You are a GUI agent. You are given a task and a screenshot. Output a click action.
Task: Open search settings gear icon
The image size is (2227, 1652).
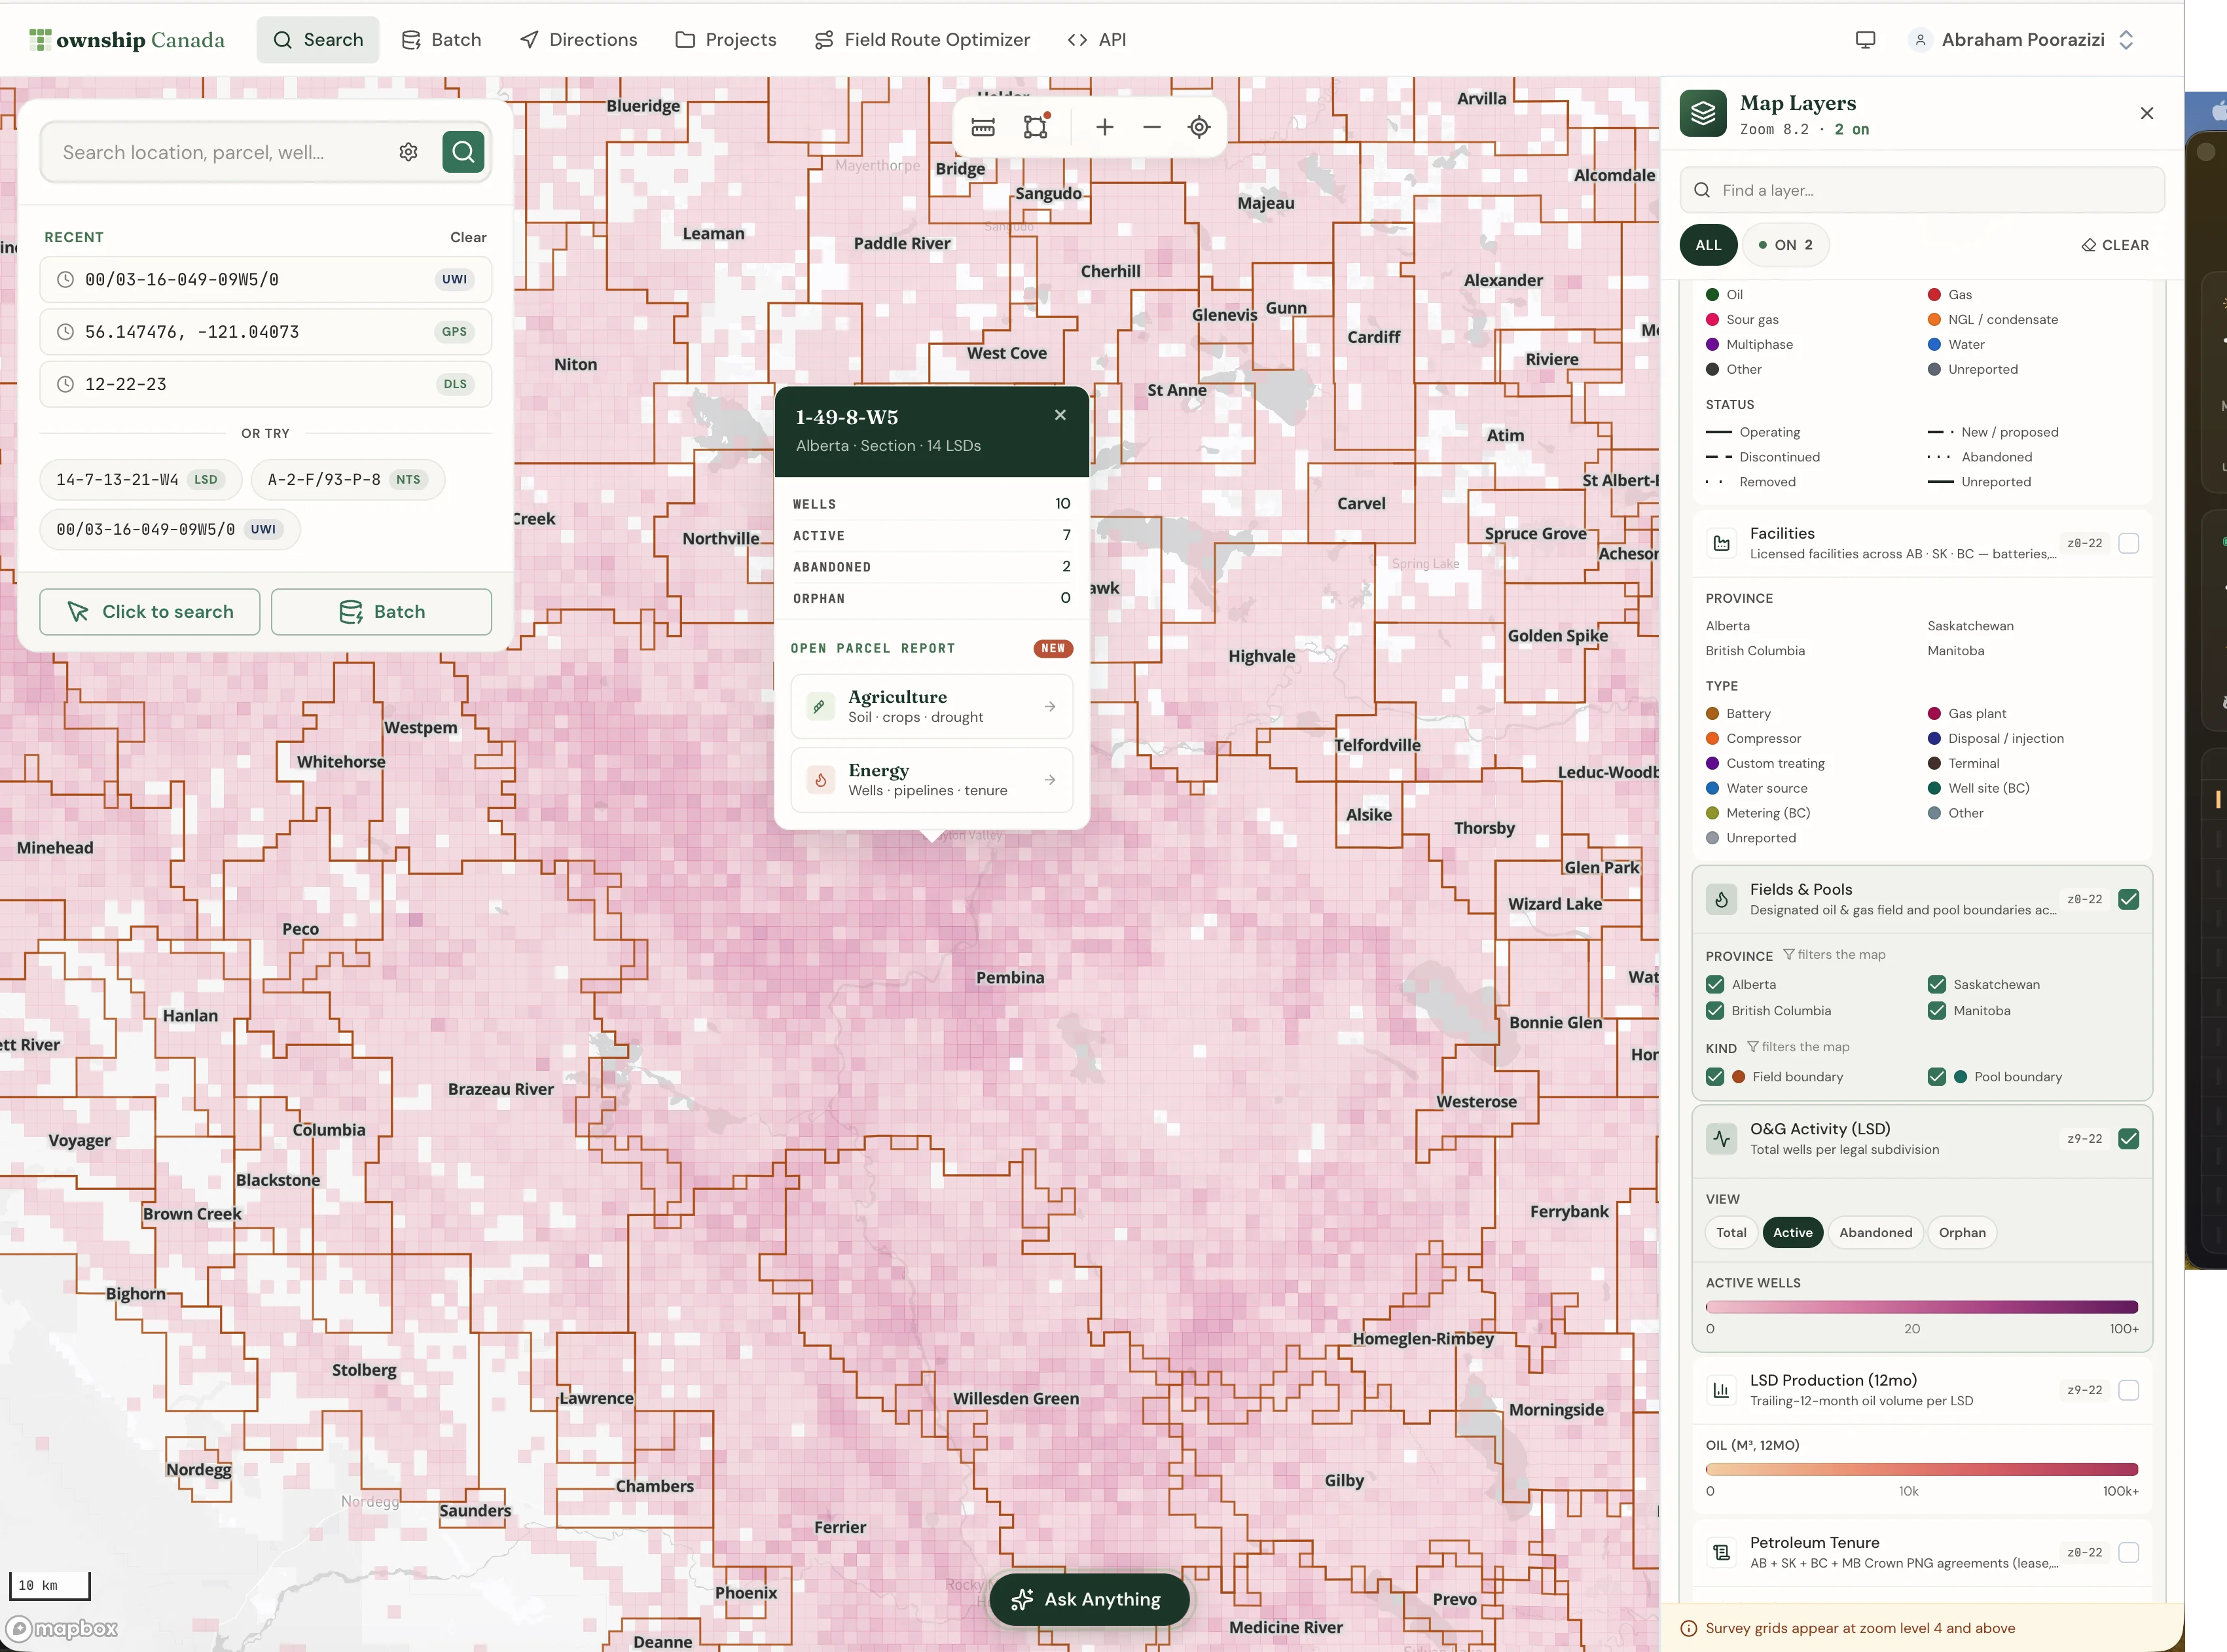point(408,152)
